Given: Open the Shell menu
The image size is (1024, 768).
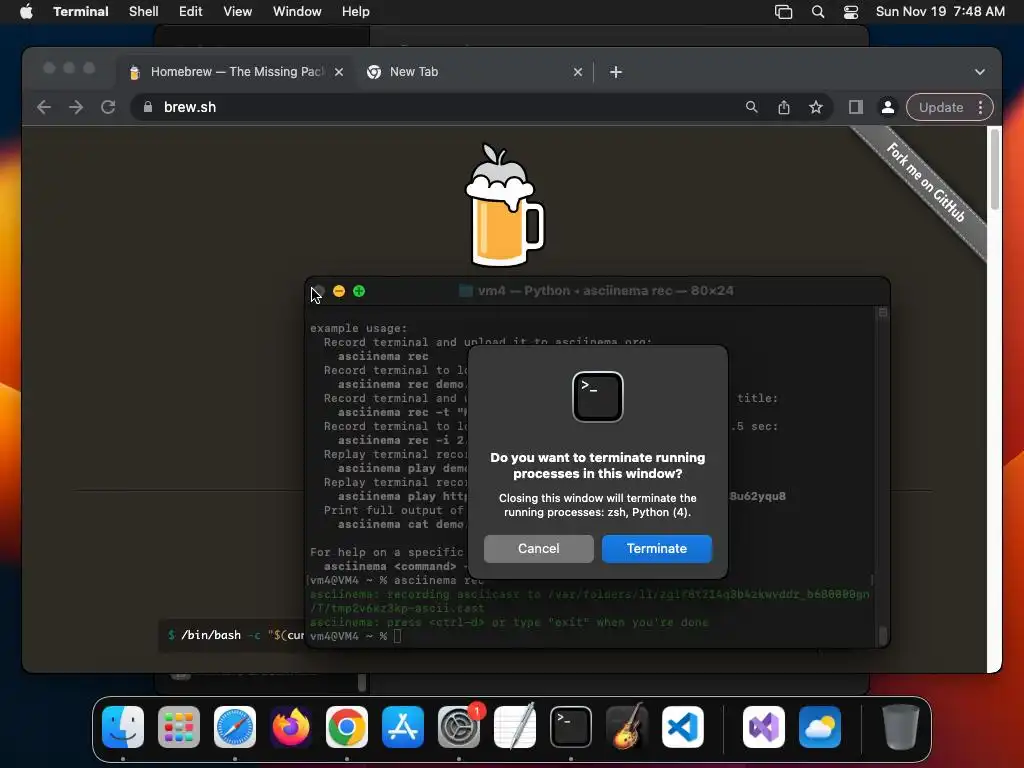Looking at the screenshot, I should pyautogui.click(x=143, y=11).
